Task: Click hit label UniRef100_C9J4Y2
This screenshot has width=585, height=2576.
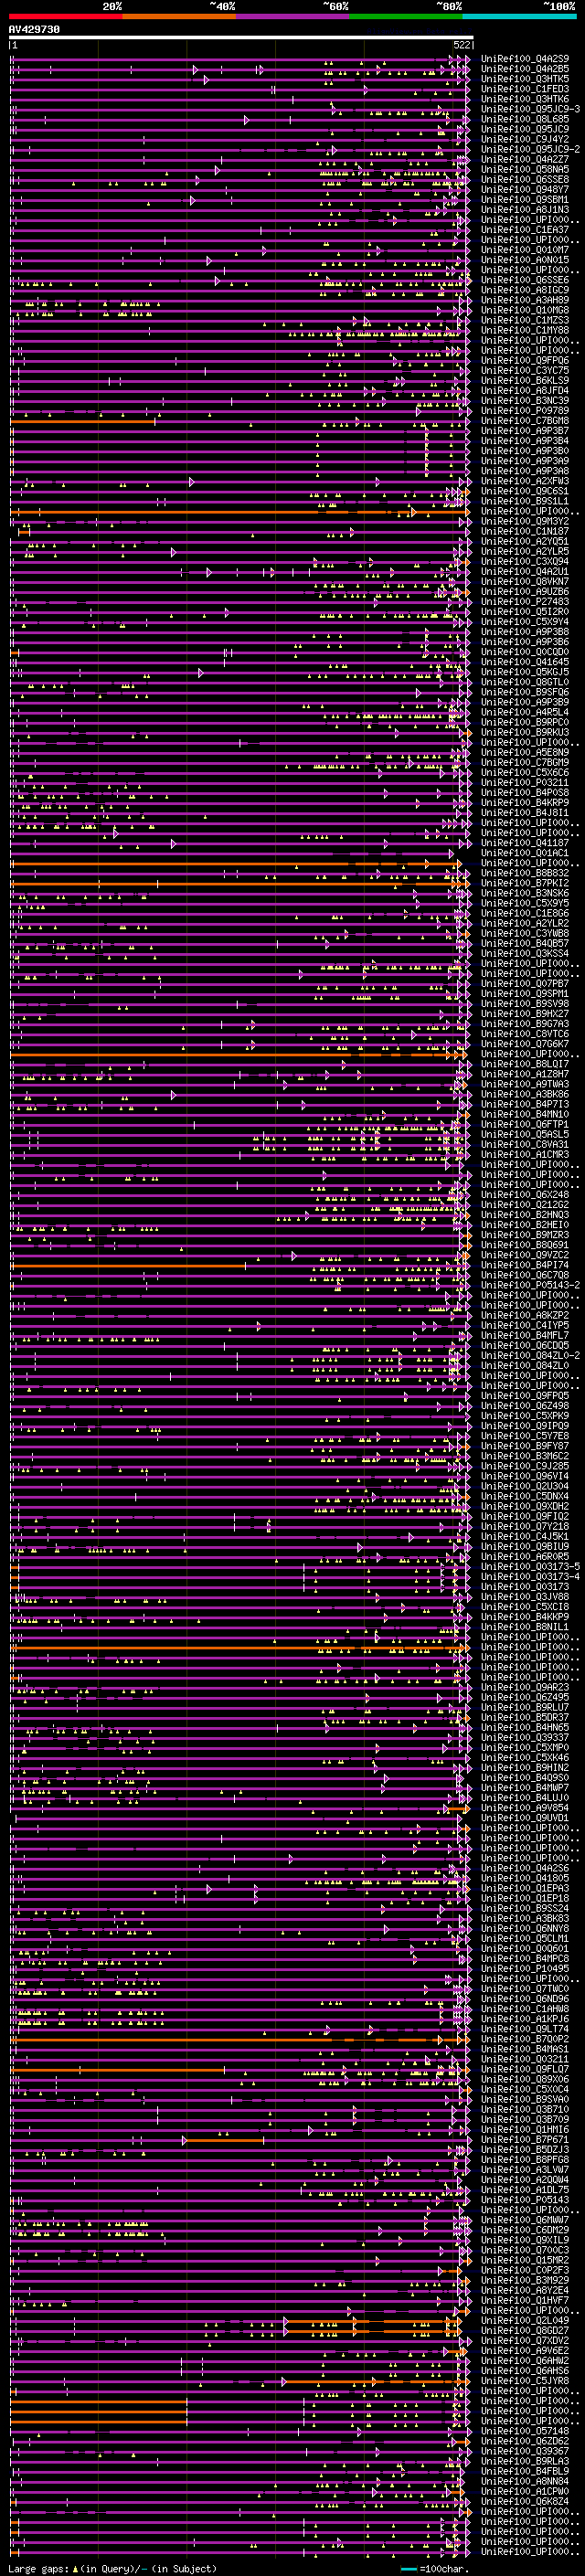Action: 525,139
